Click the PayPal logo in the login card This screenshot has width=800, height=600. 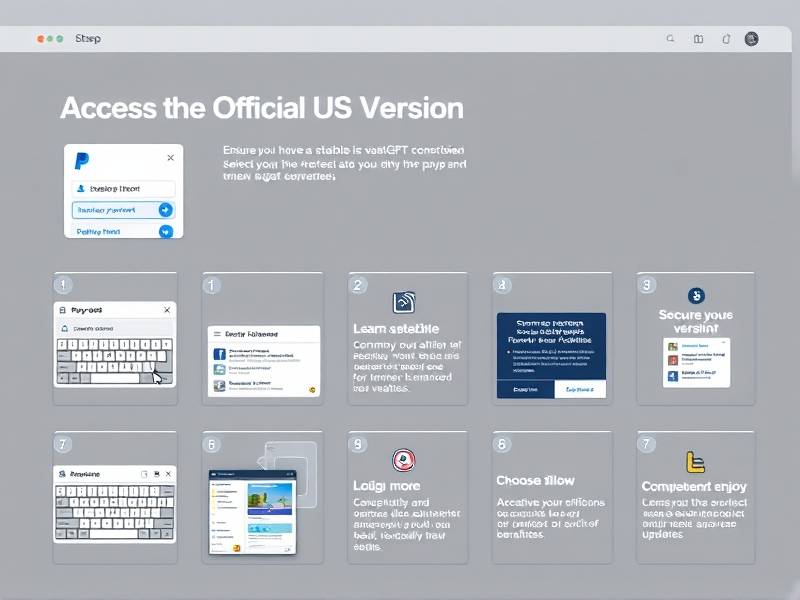pos(82,158)
